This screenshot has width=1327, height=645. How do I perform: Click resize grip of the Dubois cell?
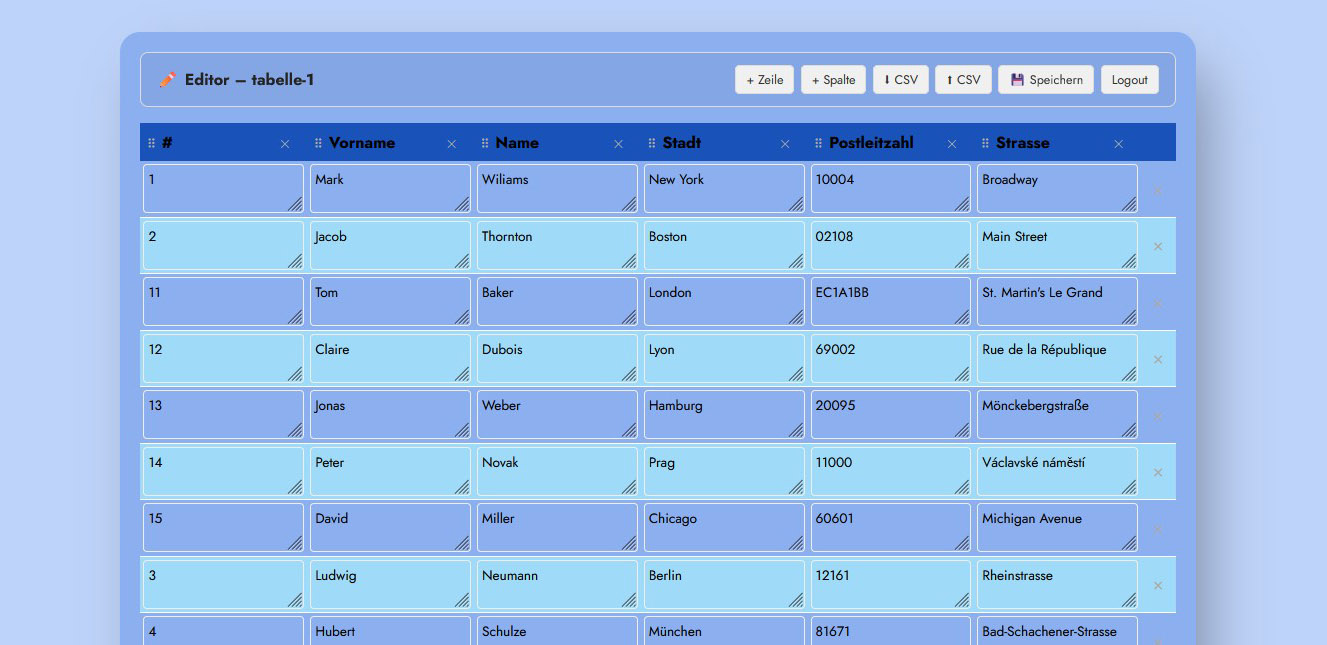[x=628, y=374]
